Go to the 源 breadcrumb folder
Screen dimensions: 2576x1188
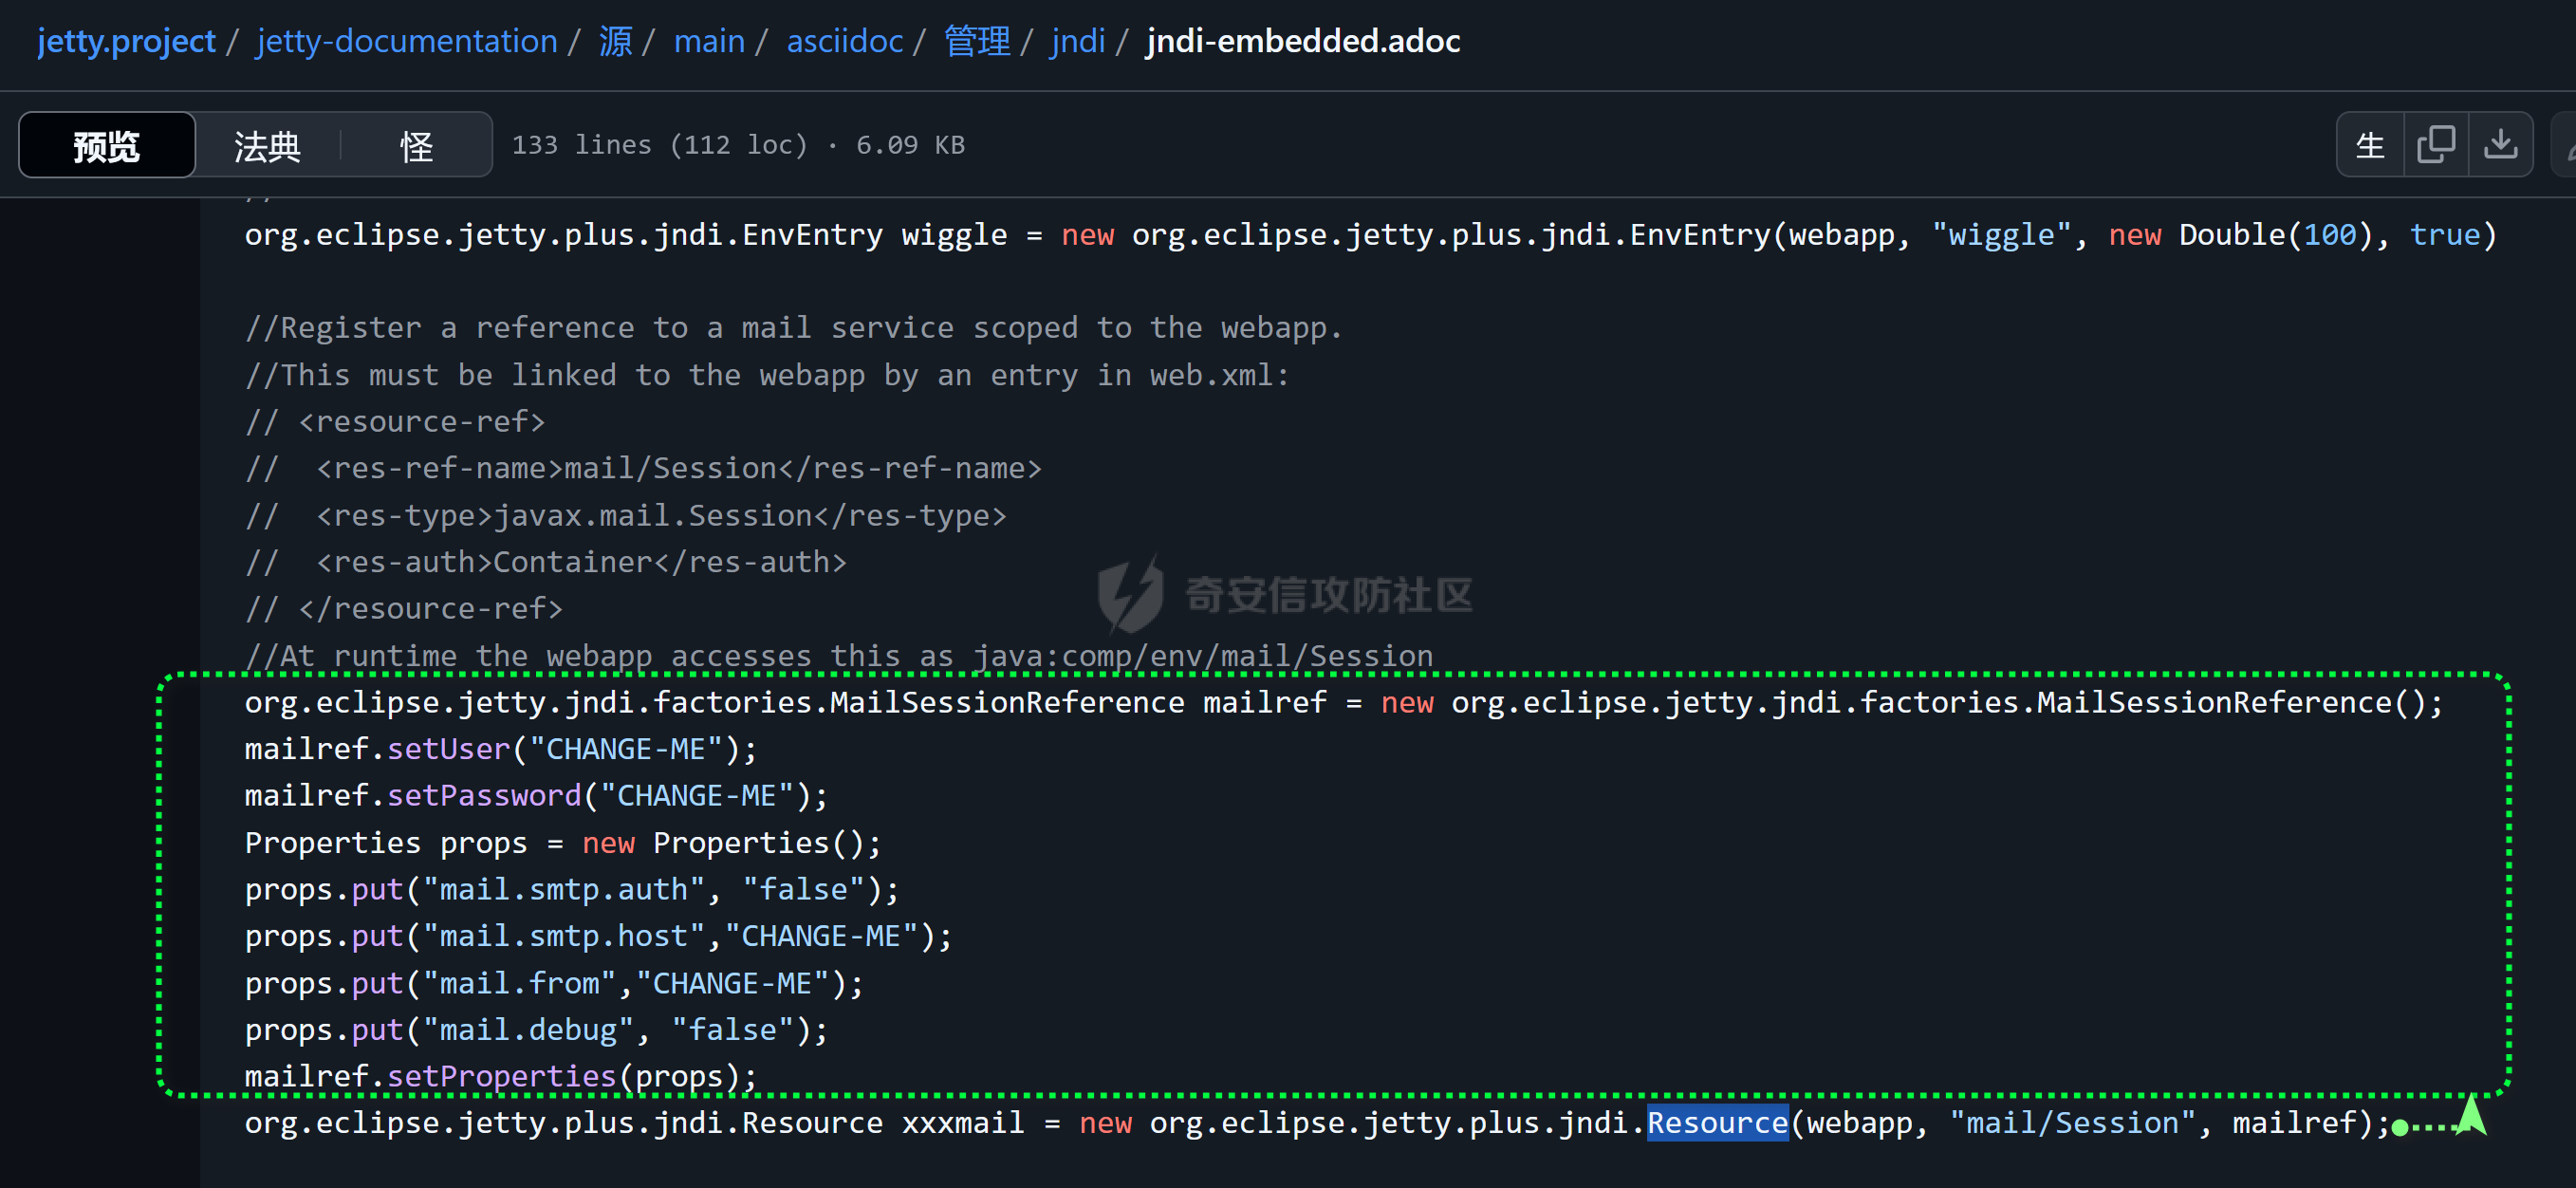[615, 41]
